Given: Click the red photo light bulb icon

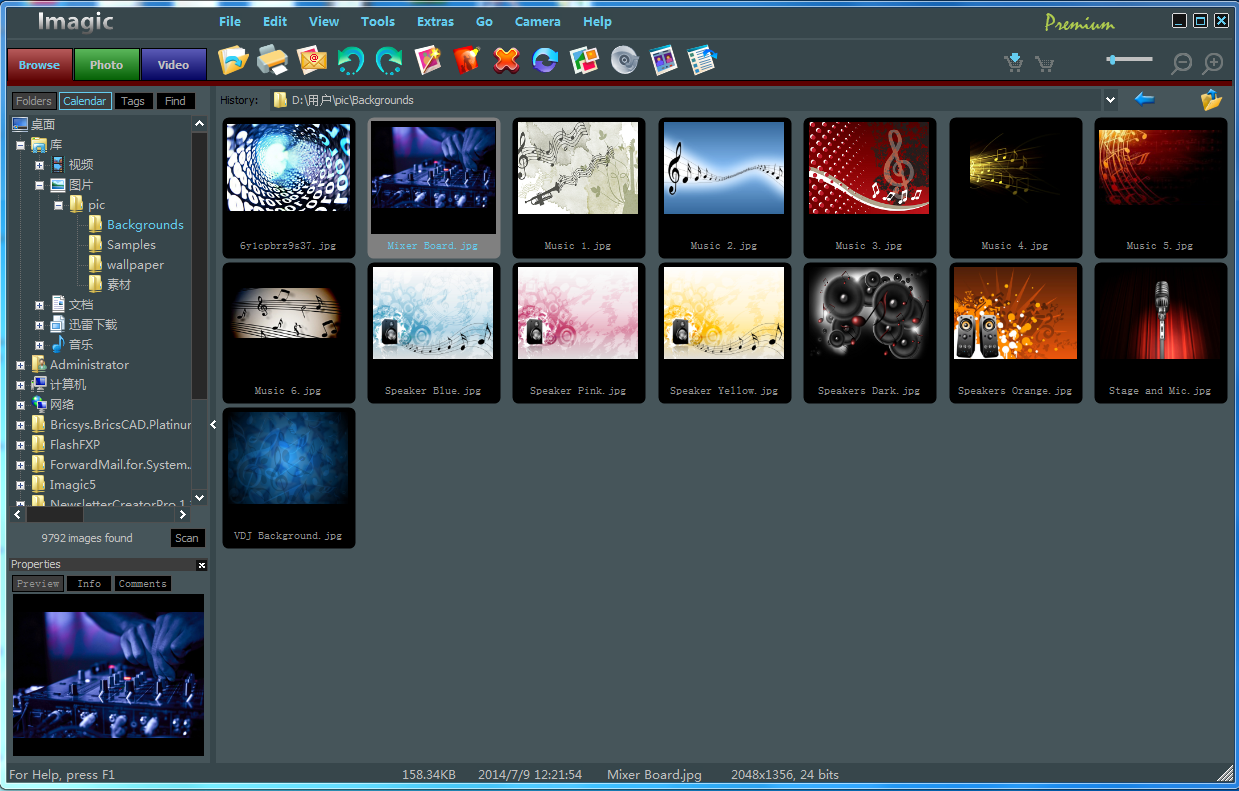Looking at the screenshot, I should pyautogui.click(x=467, y=61).
